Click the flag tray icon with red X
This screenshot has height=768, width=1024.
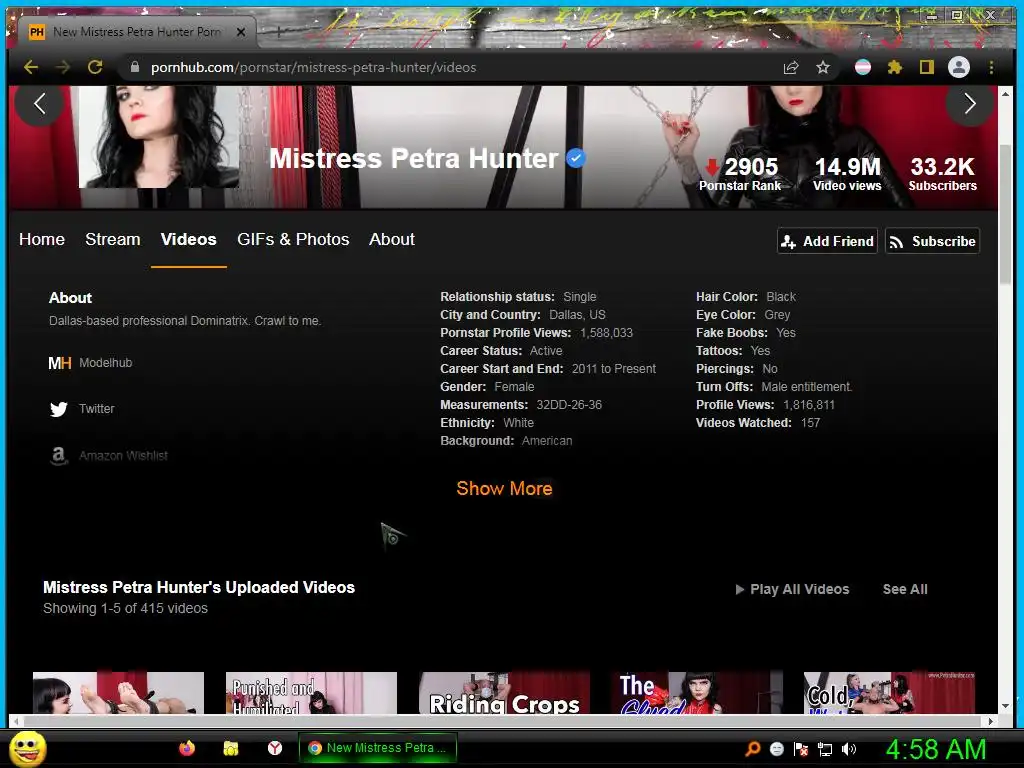pyautogui.click(x=801, y=749)
